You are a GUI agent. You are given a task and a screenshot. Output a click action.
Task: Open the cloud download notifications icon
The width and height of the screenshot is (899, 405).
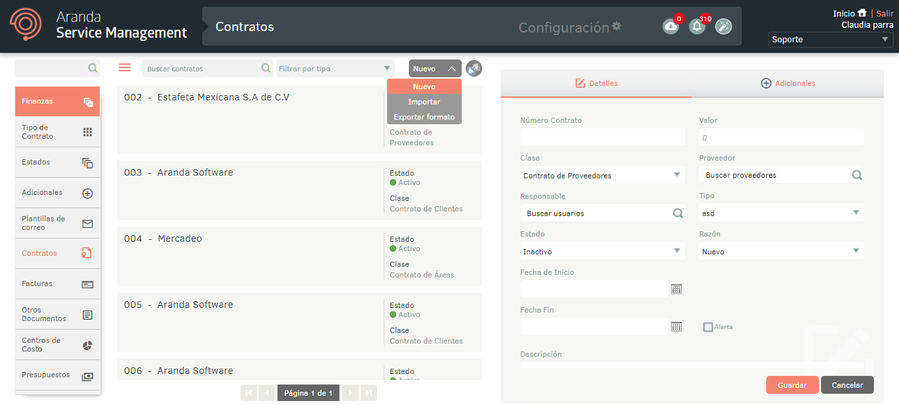670,26
